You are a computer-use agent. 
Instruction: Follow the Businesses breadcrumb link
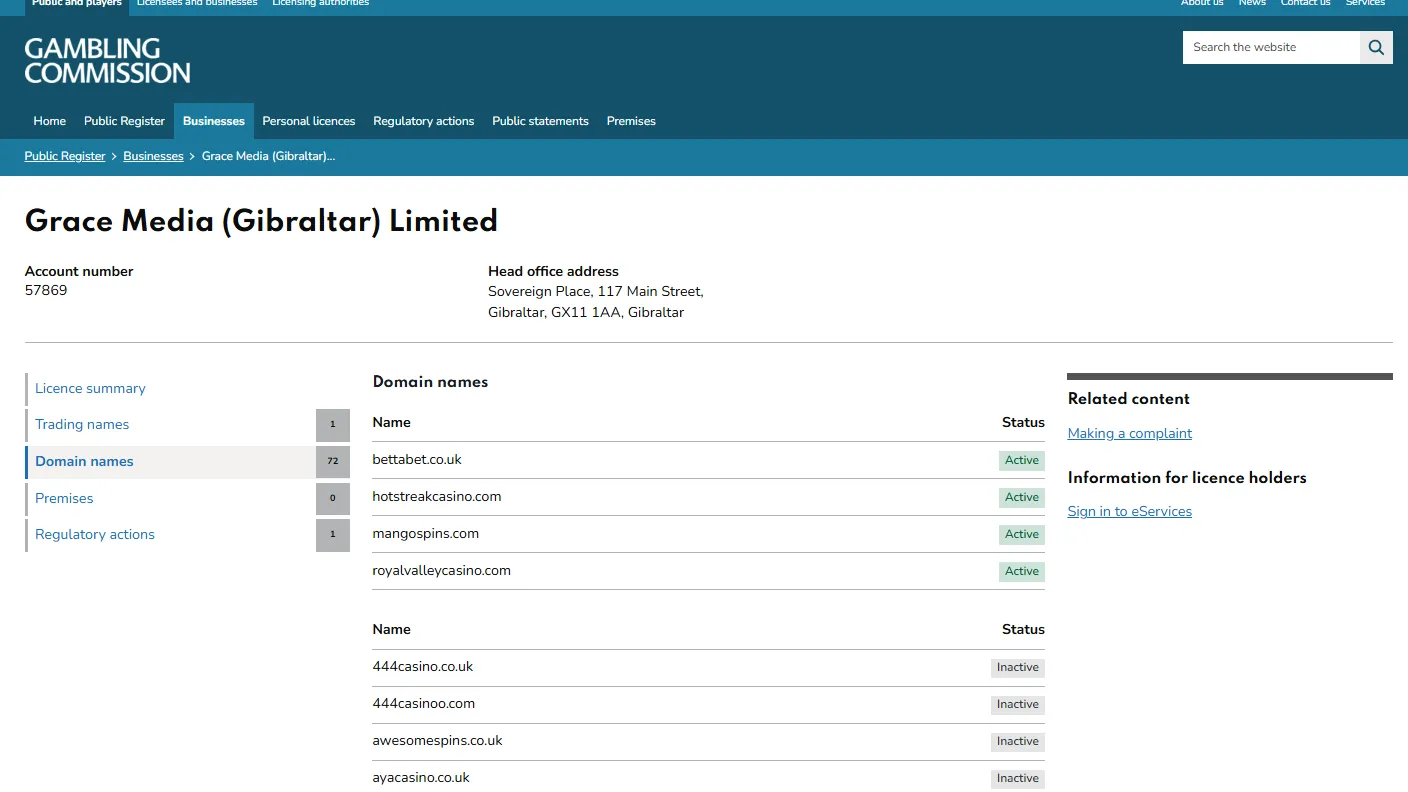153,156
